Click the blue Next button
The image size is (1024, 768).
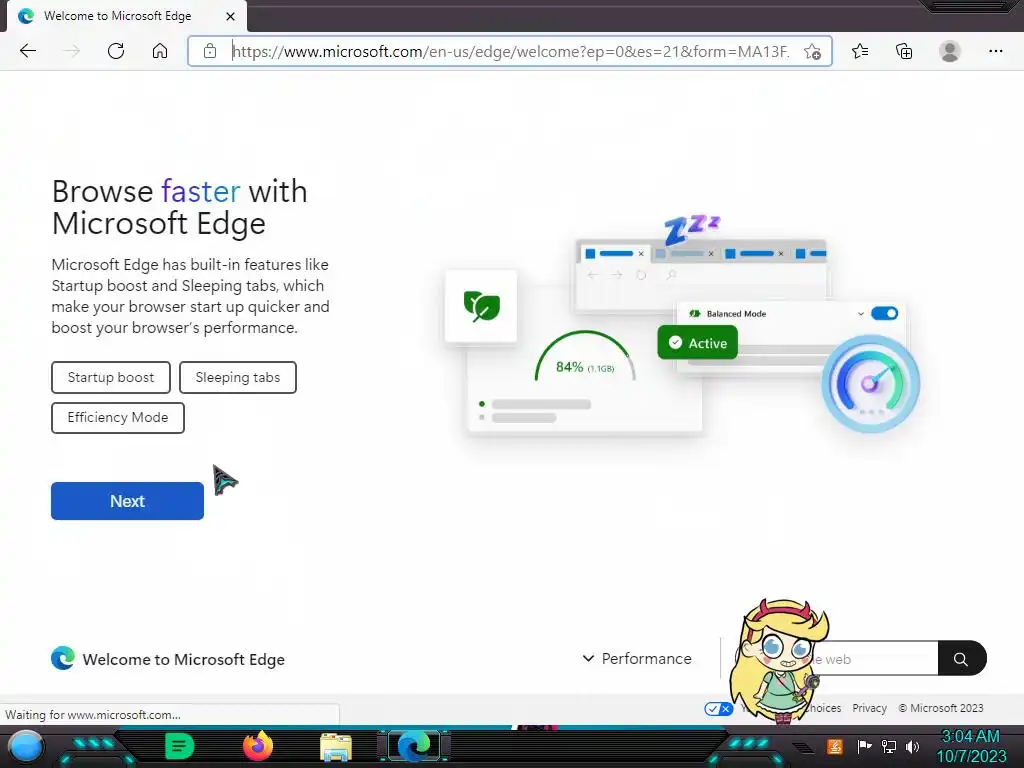(x=127, y=501)
